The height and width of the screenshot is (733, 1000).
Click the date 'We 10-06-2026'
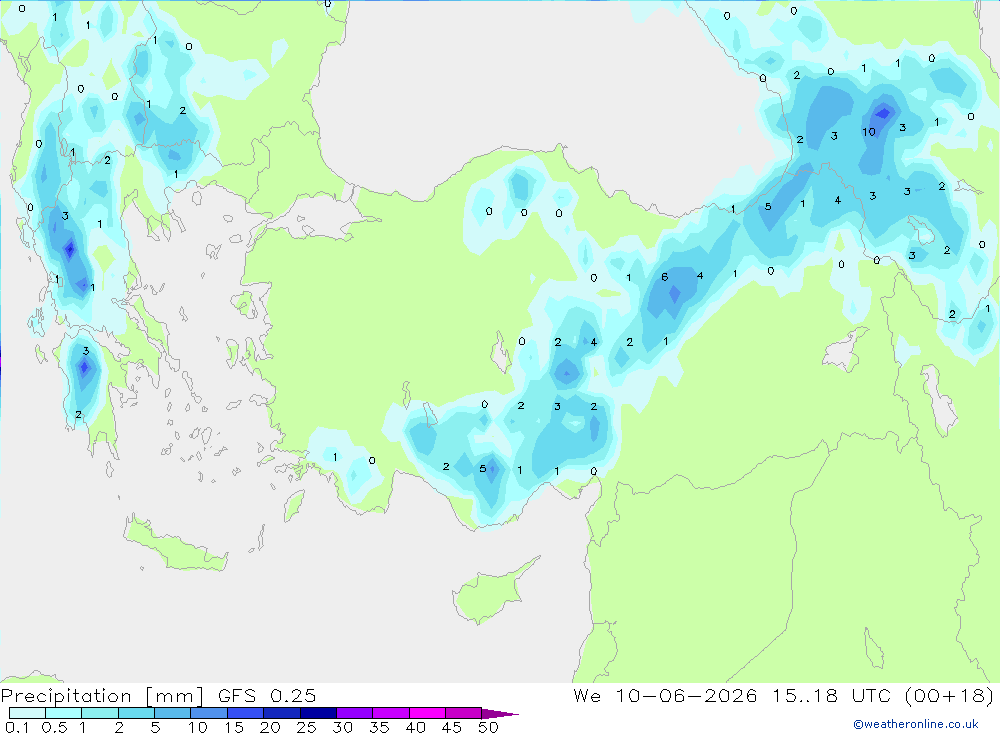[x=665, y=696]
